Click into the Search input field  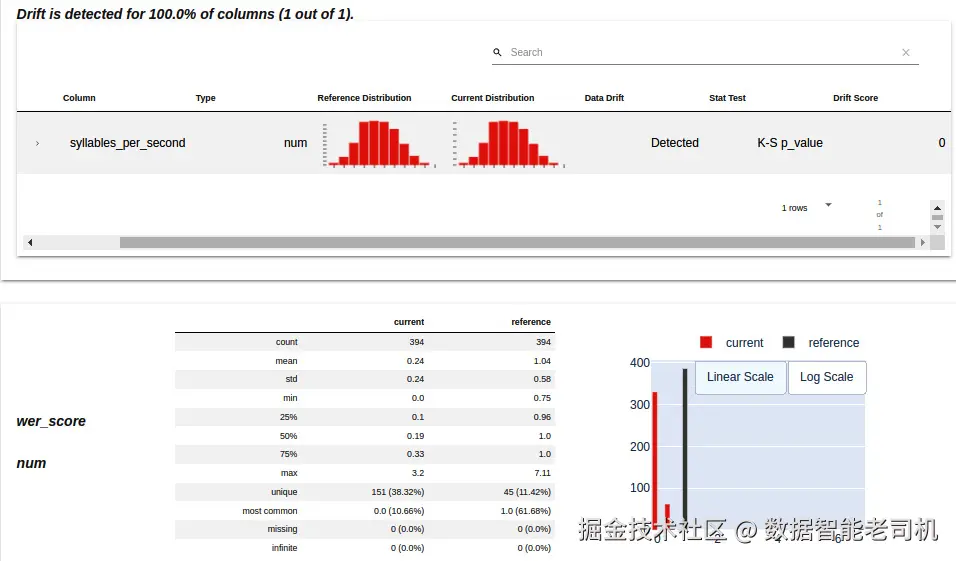click(x=703, y=52)
